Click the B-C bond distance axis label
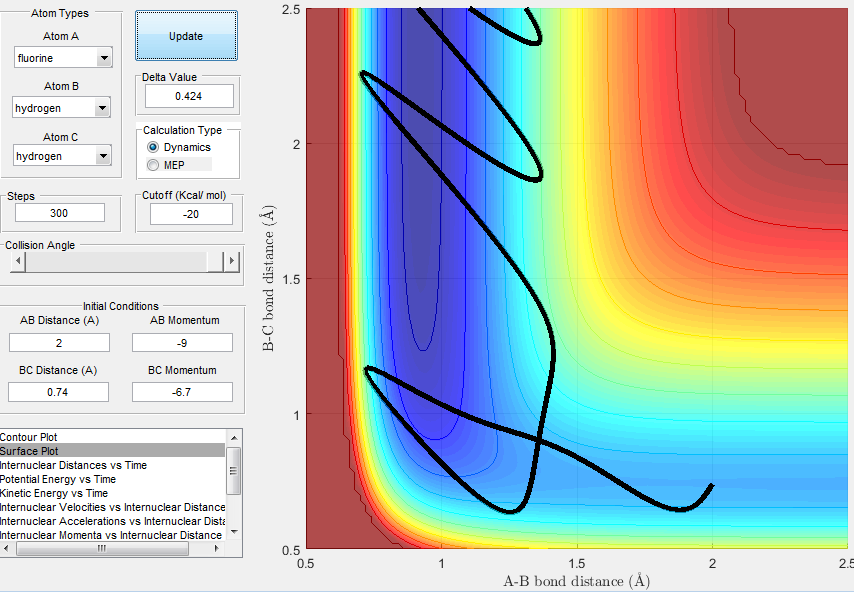This screenshot has height=592, width=854. pos(268,278)
